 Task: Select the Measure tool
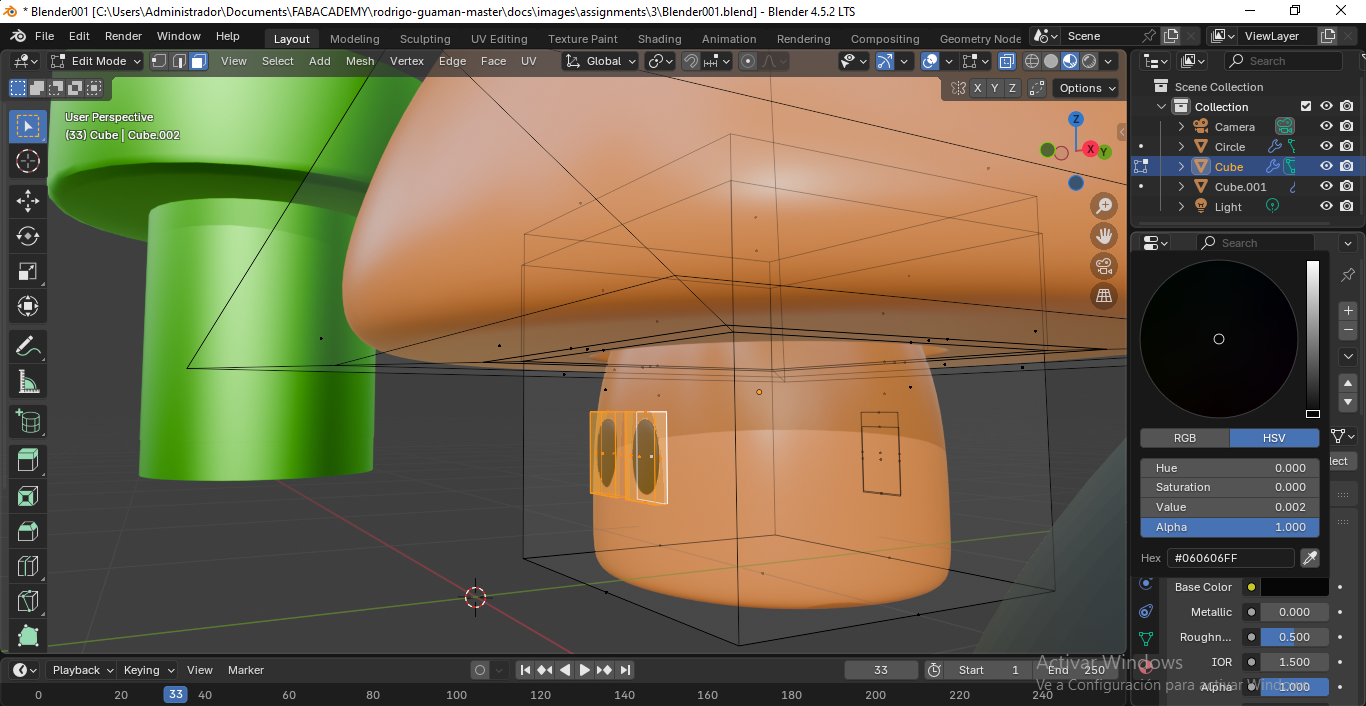[27, 381]
